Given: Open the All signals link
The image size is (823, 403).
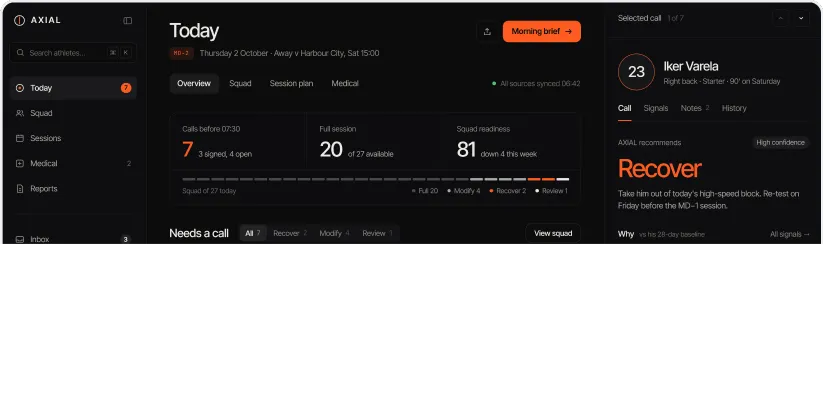Looking at the screenshot, I should click(x=789, y=234).
